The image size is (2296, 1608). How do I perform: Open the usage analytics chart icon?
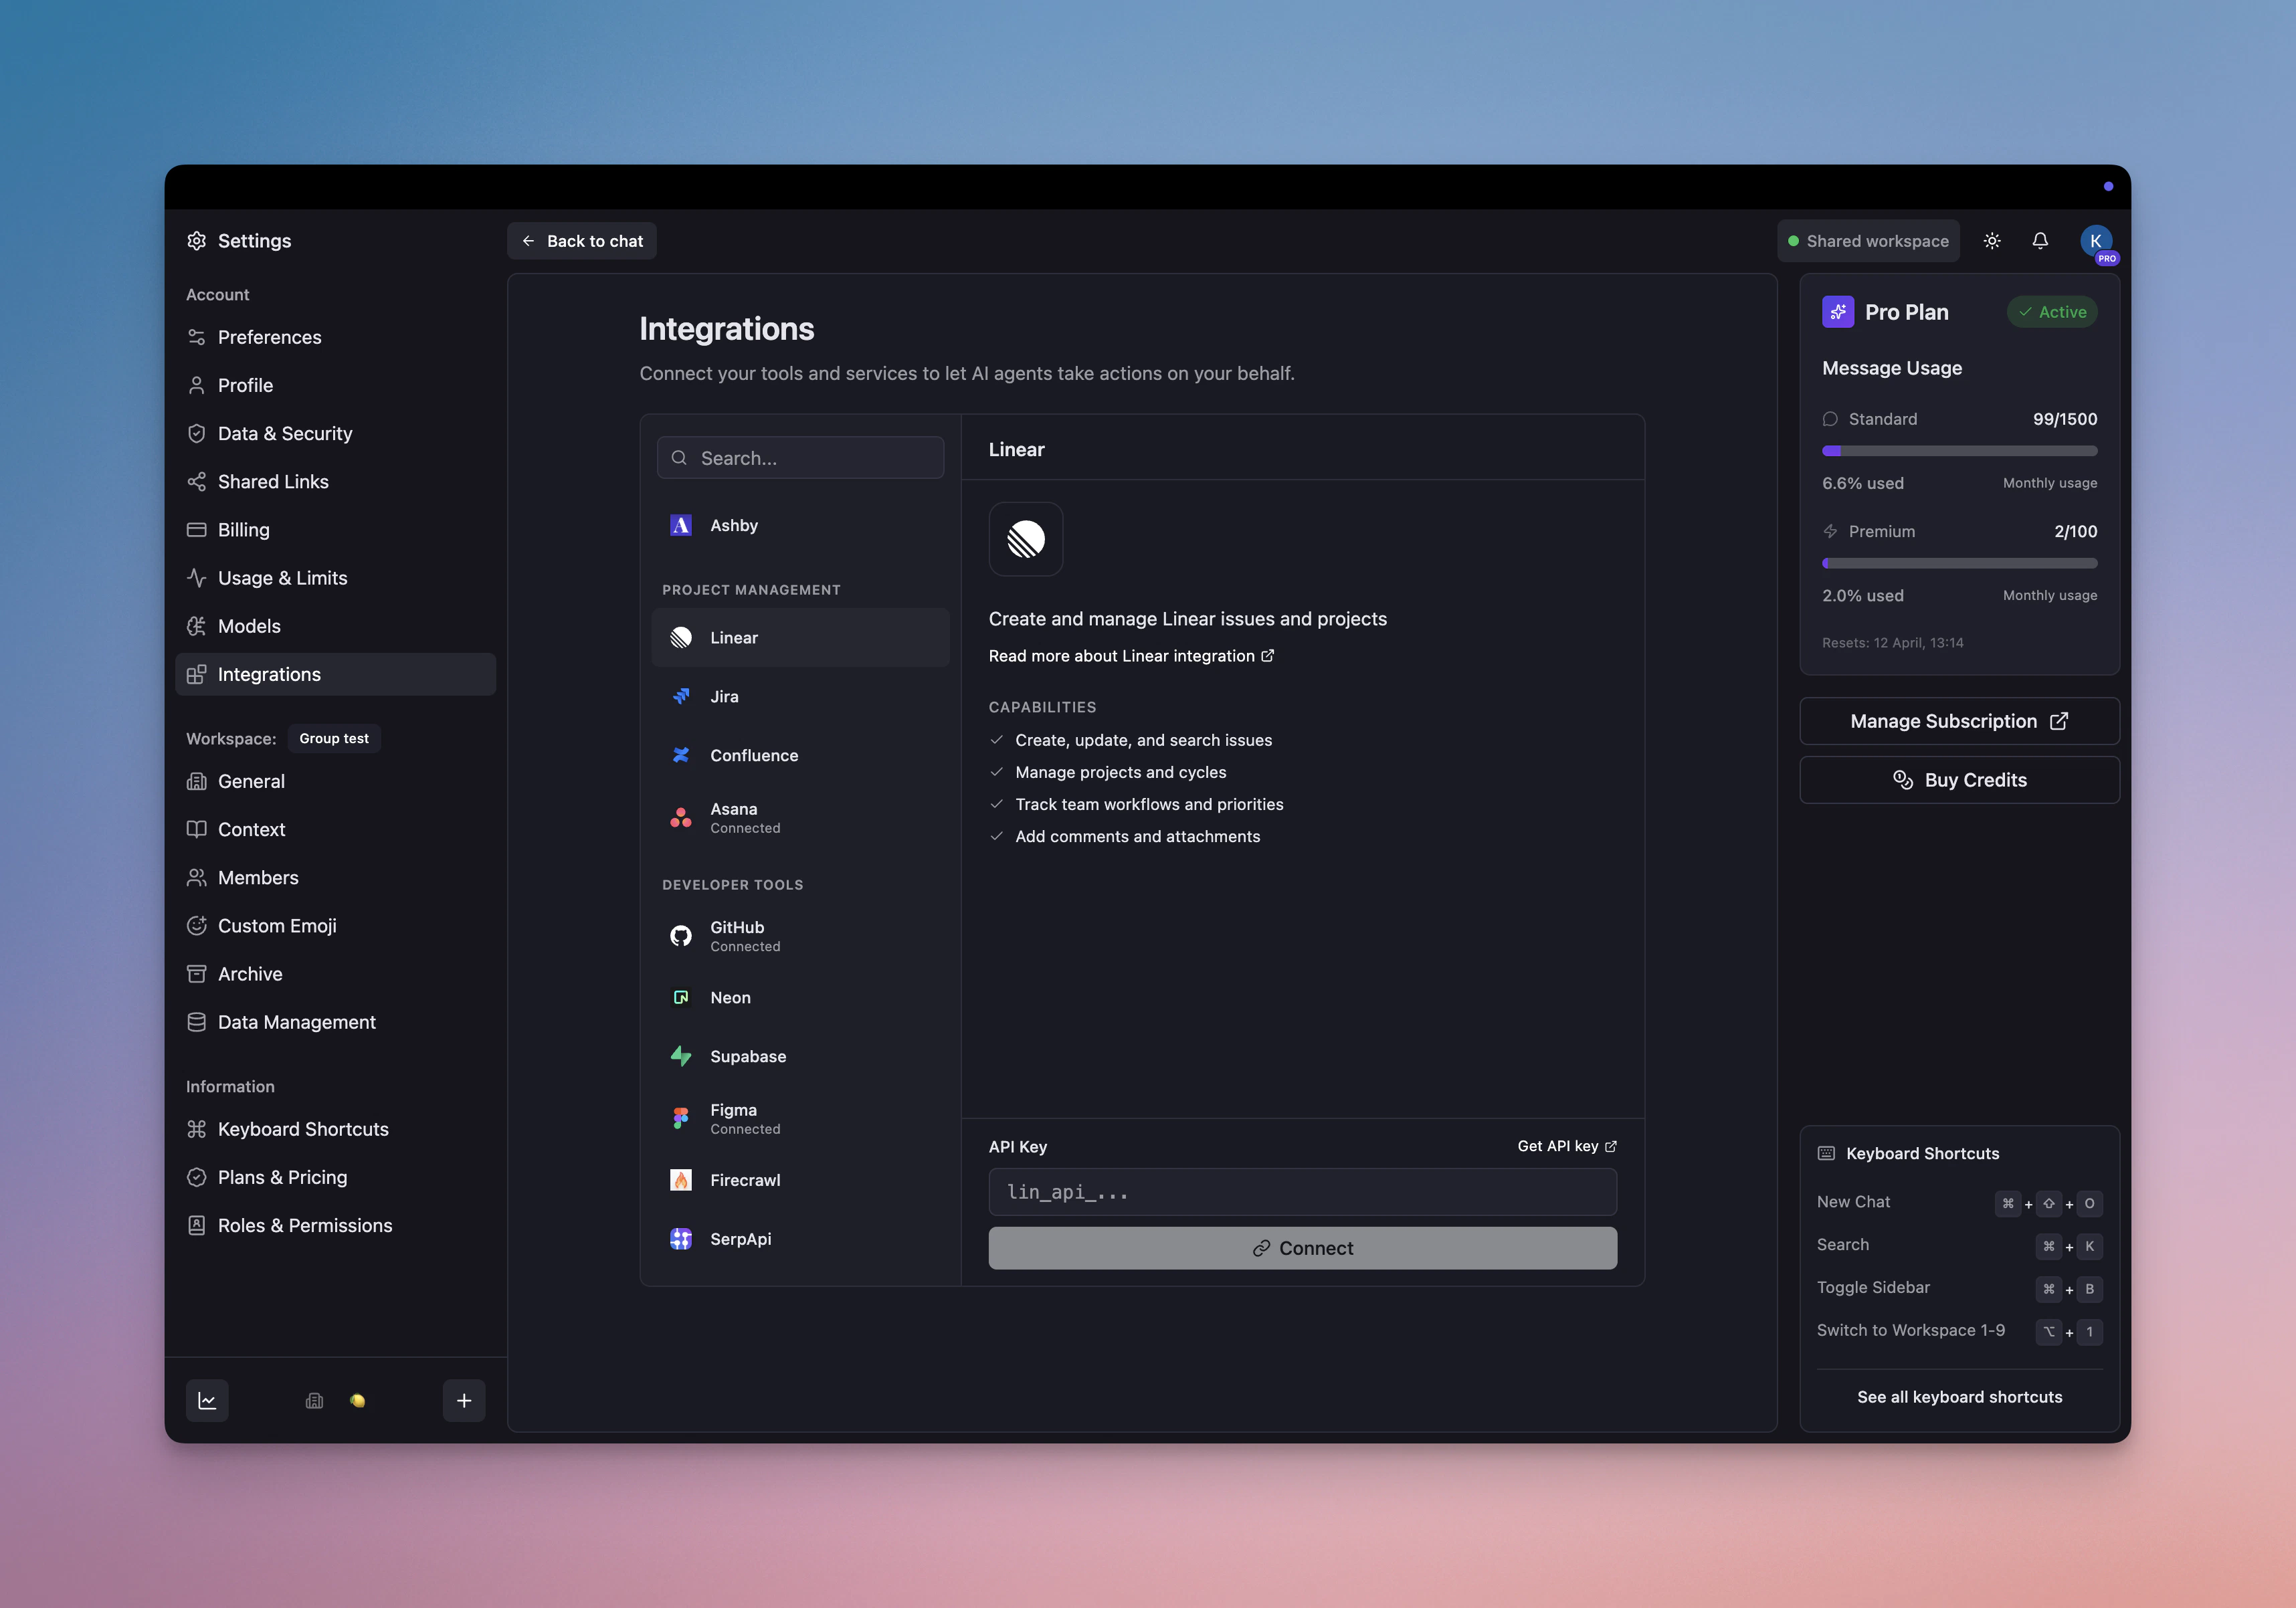(207, 1400)
